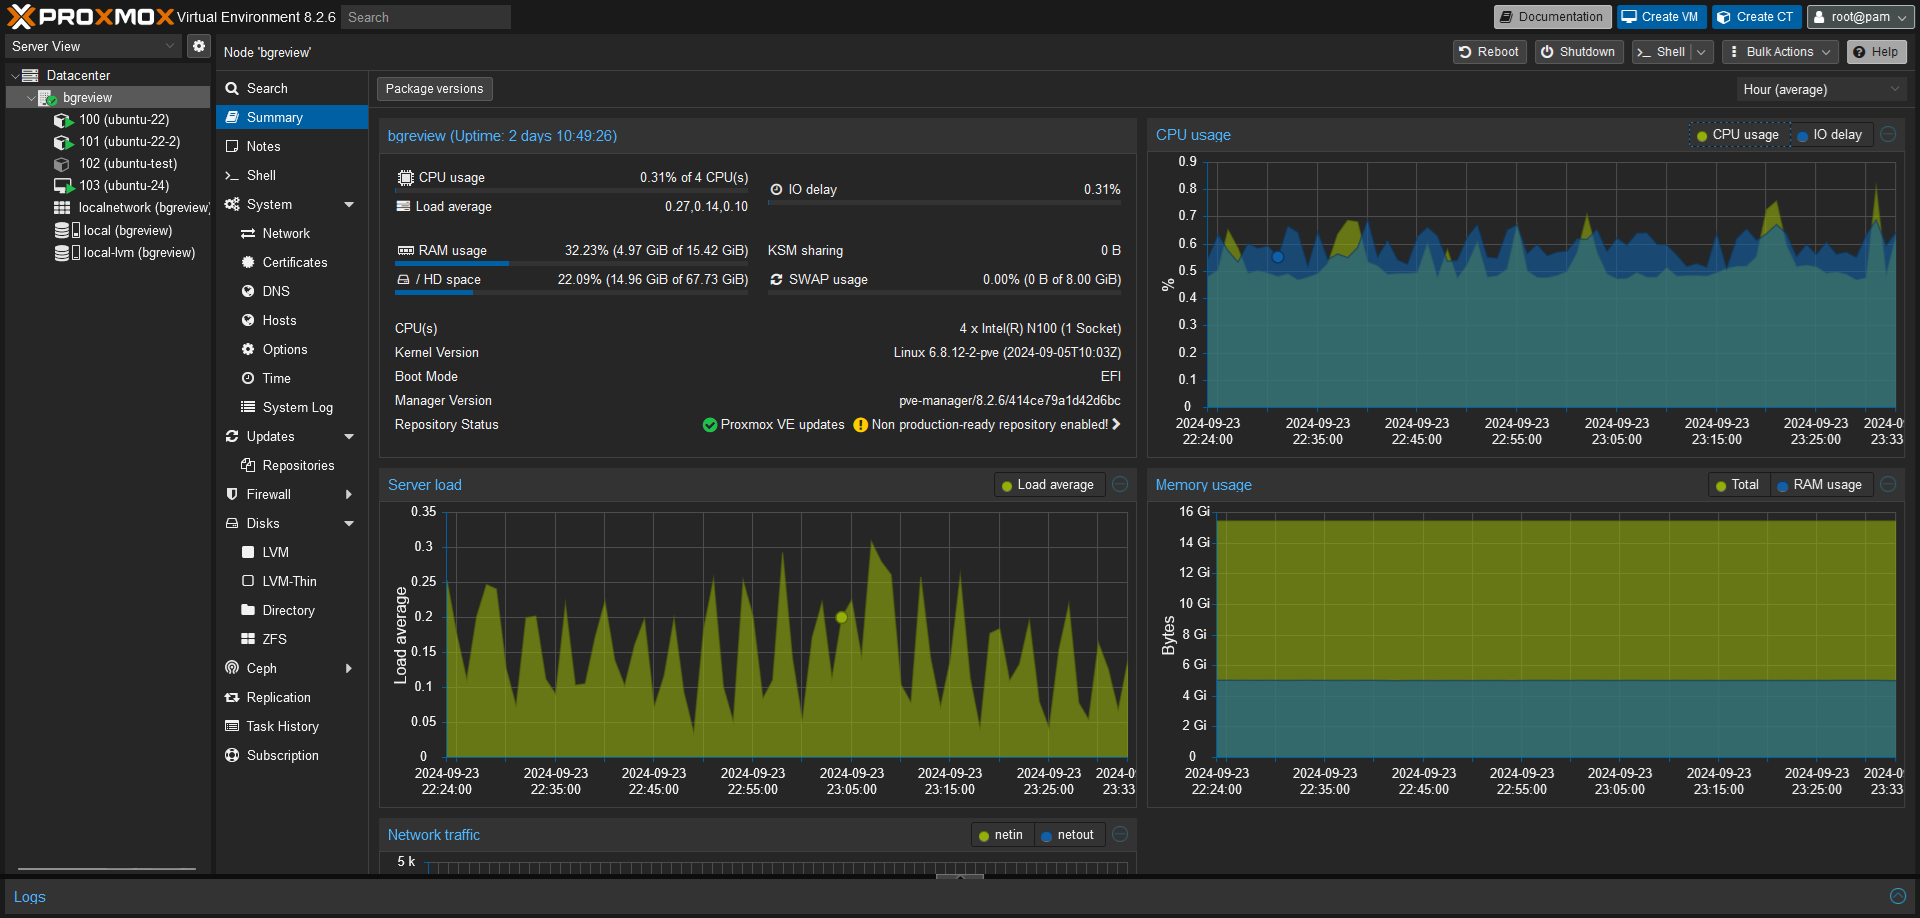Click undo zoom icon on CPU usage chart
Viewport: 1920px width, 918px height.
tap(1888, 134)
